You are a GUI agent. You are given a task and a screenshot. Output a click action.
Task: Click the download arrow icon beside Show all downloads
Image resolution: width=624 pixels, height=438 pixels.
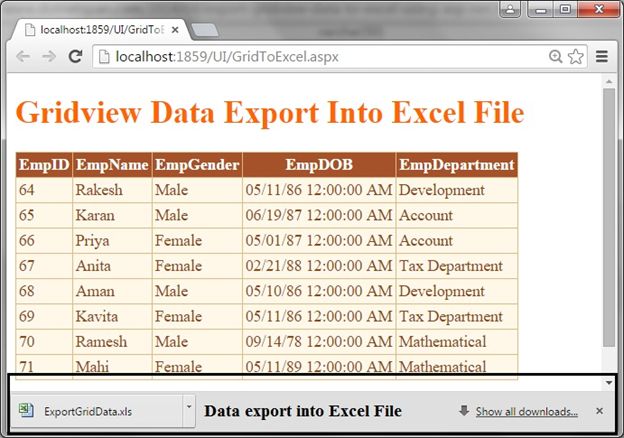464,411
